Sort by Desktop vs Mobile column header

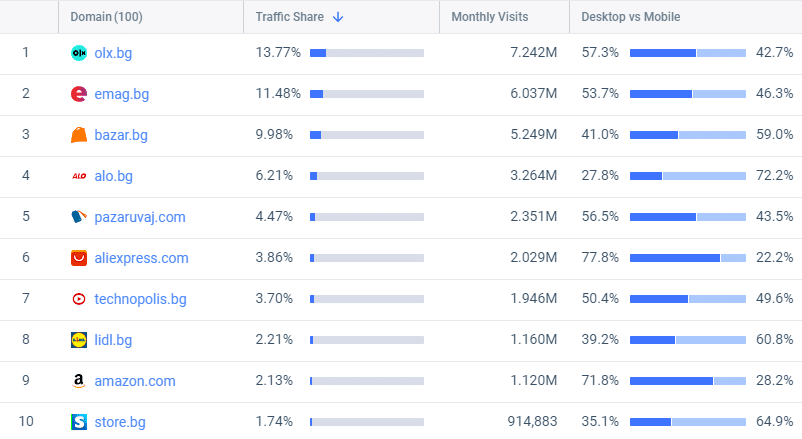[x=631, y=17]
